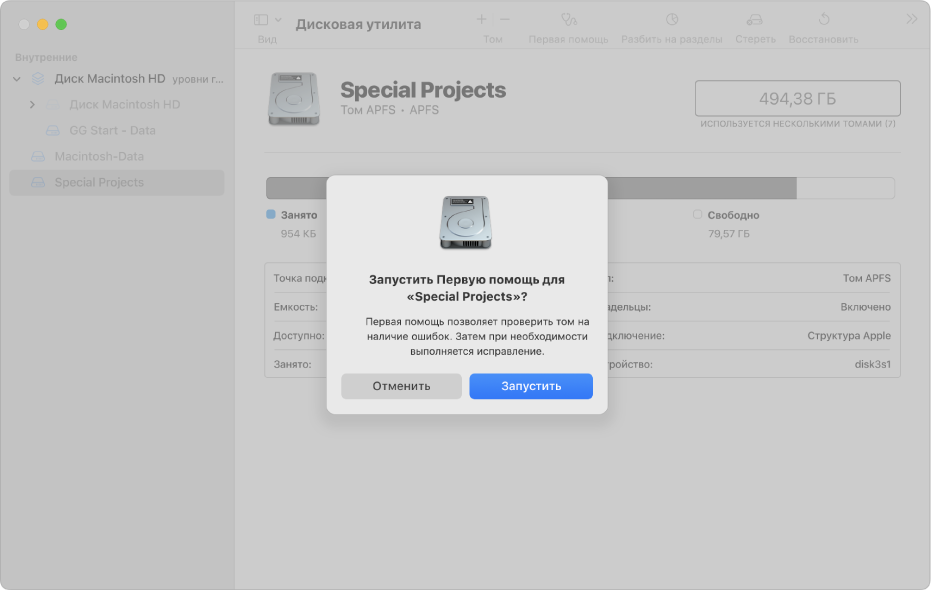Open the Вид dropdown chevron
The height and width of the screenshot is (593, 931).
[x=278, y=20]
